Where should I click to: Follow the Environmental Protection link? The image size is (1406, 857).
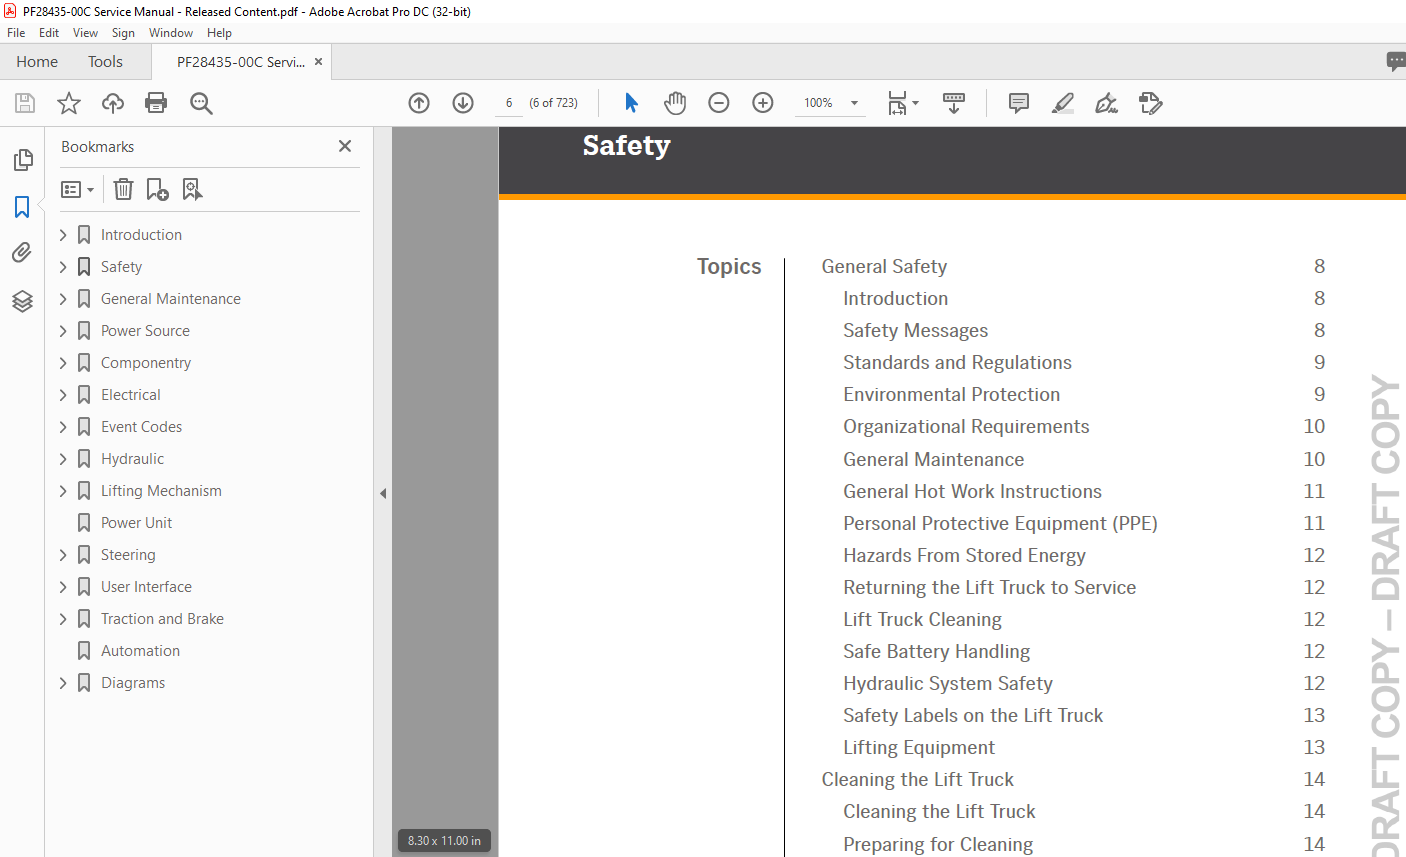coord(951,395)
